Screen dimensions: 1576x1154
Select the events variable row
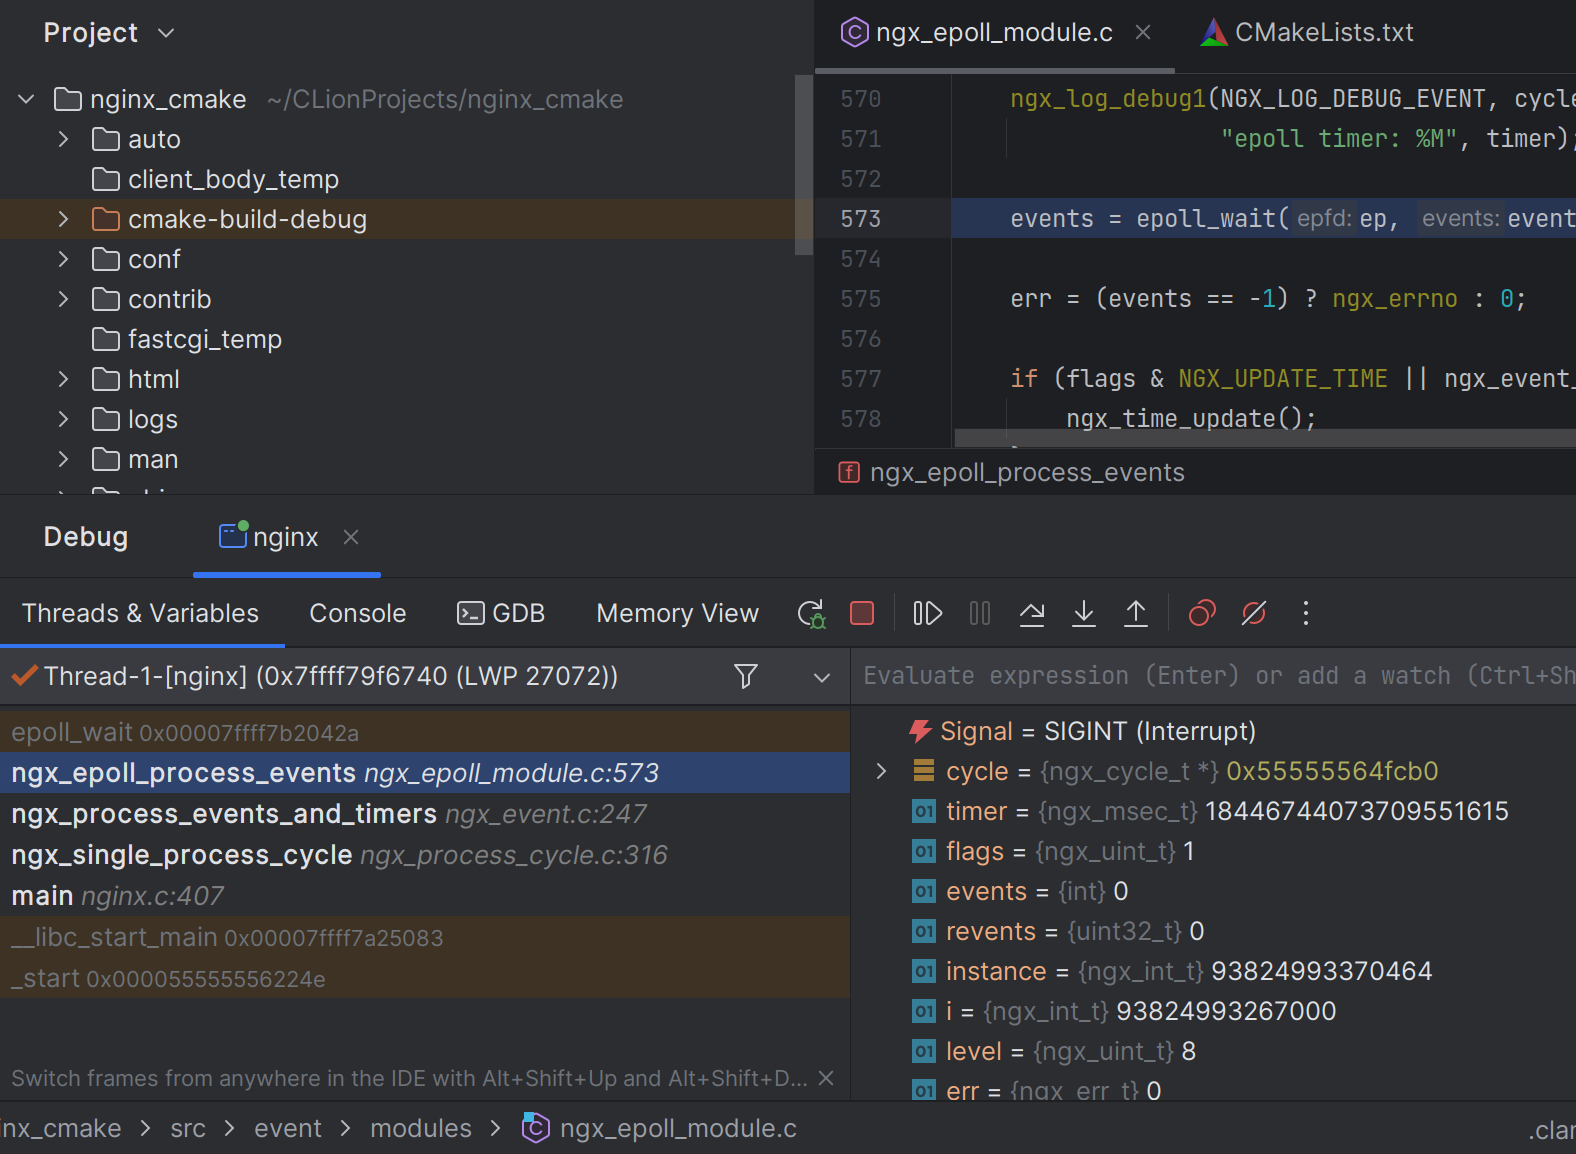[1214, 891]
